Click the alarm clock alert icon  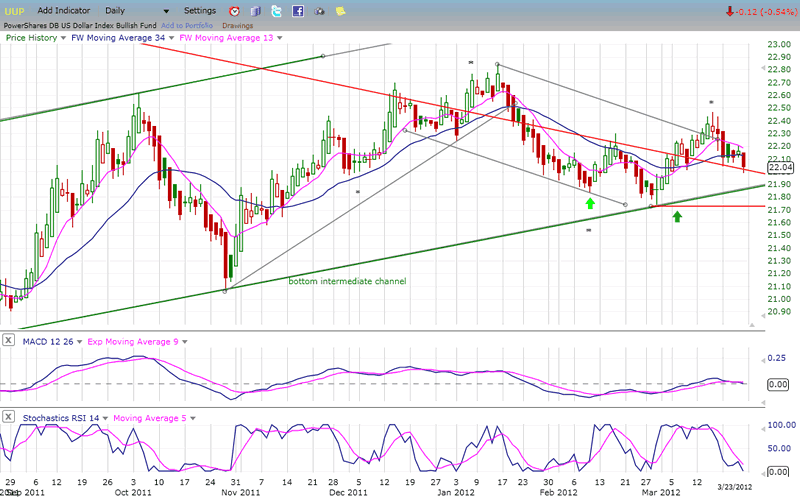click(x=233, y=11)
